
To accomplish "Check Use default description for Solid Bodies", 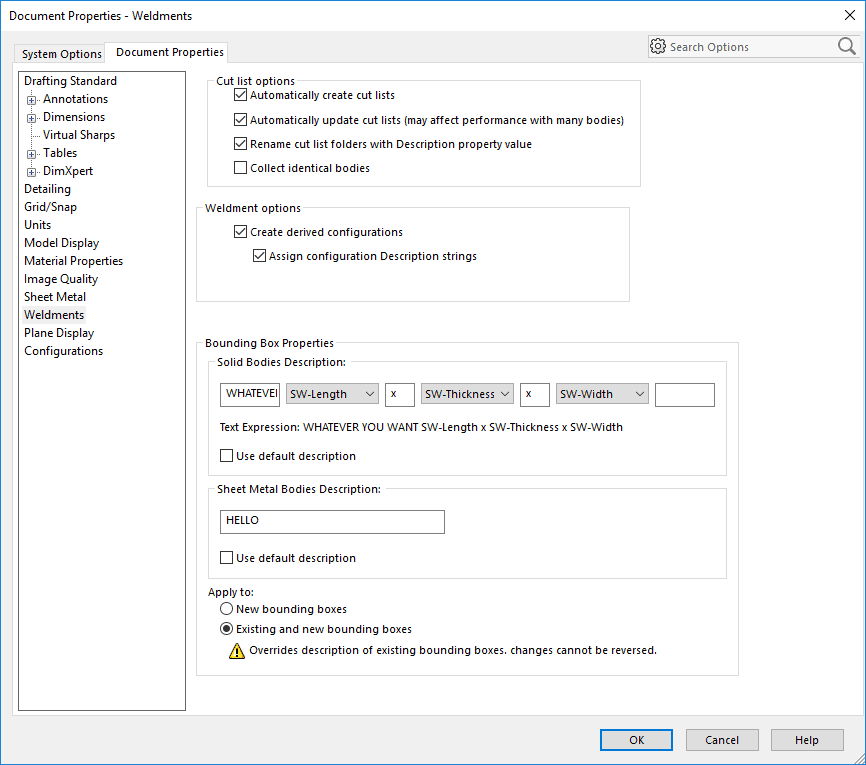I will pyautogui.click(x=226, y=456).
